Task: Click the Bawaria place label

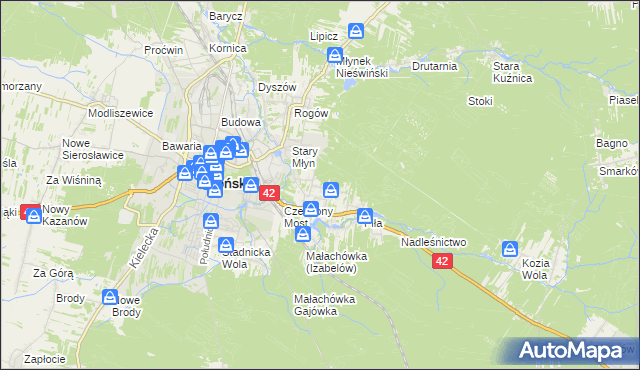Action: [x=182, y=146]
